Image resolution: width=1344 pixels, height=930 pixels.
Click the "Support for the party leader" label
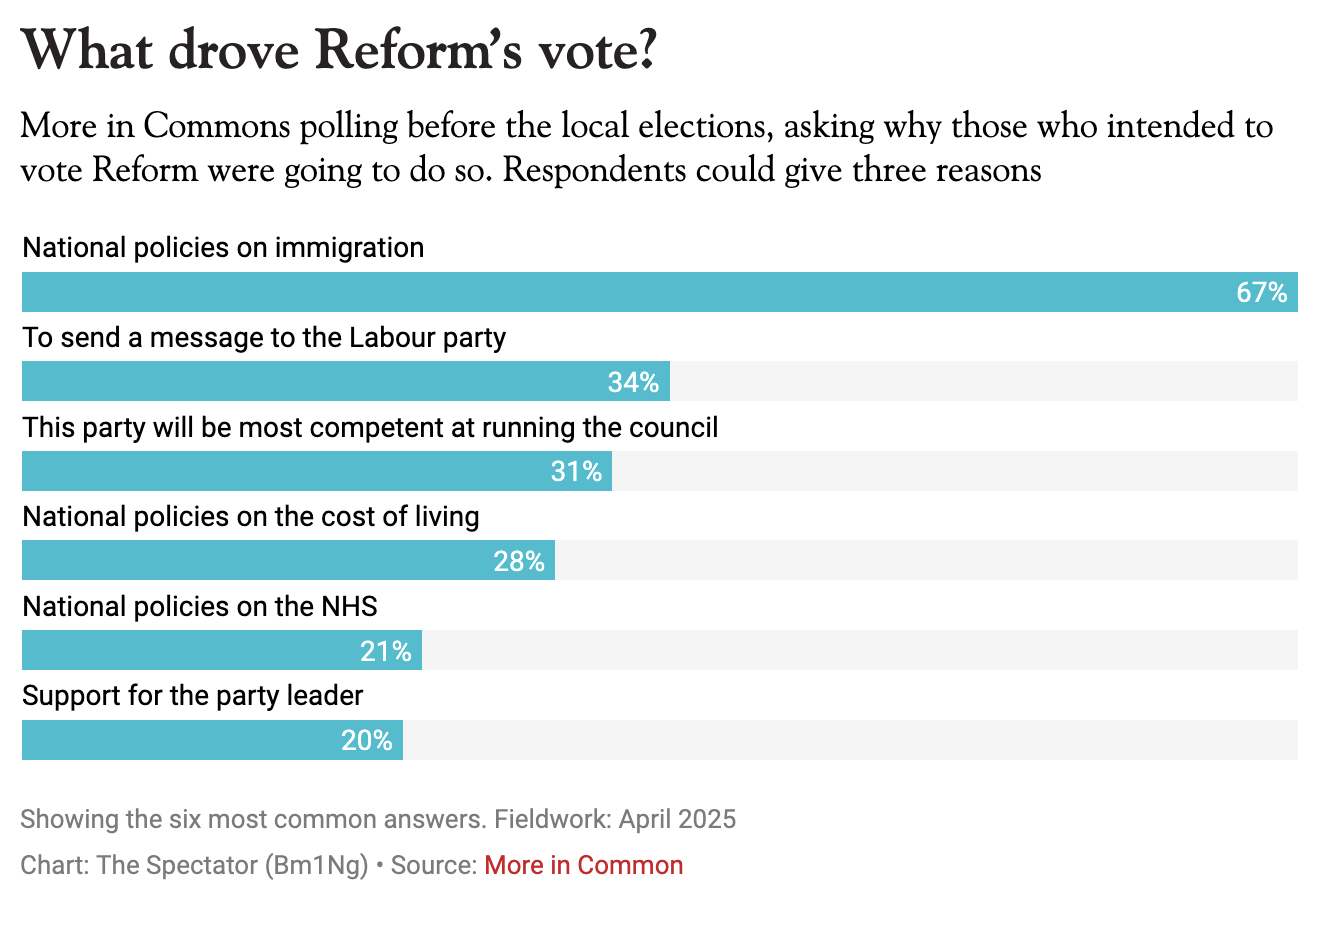pos(193,696)
